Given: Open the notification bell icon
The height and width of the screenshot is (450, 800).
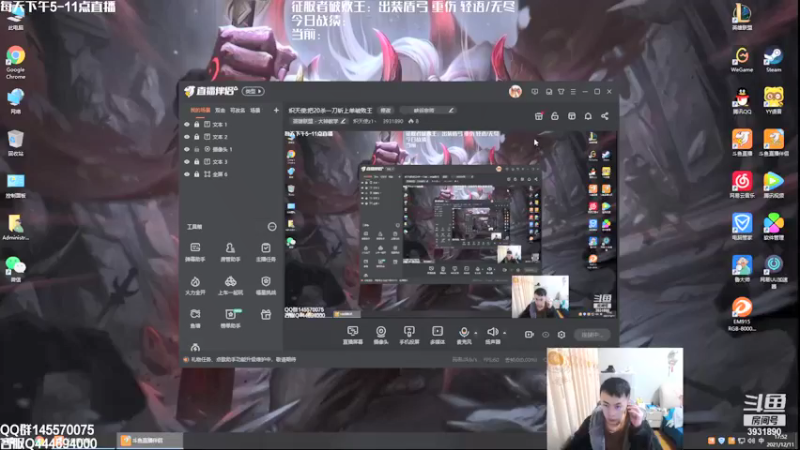Looking at the screenshot, I should pyautogui.click(x=588, y=116).
